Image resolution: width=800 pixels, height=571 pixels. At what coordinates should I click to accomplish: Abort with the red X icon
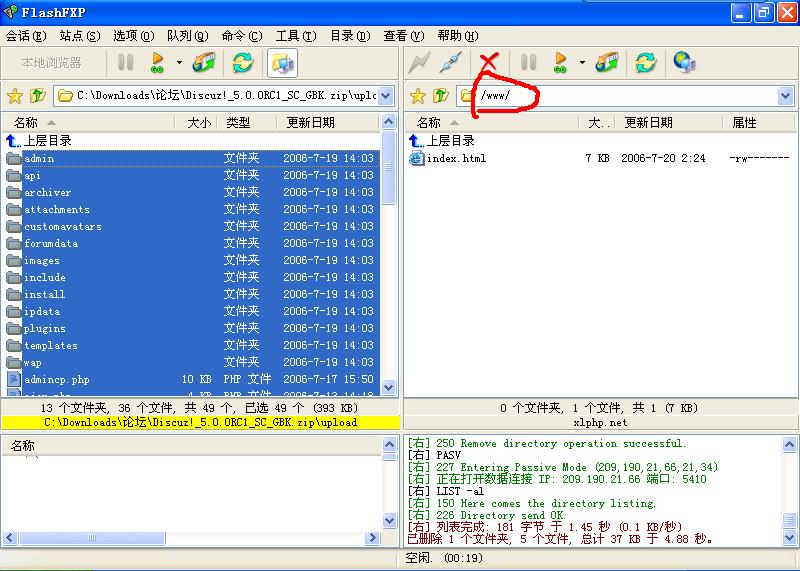[489, 63]
